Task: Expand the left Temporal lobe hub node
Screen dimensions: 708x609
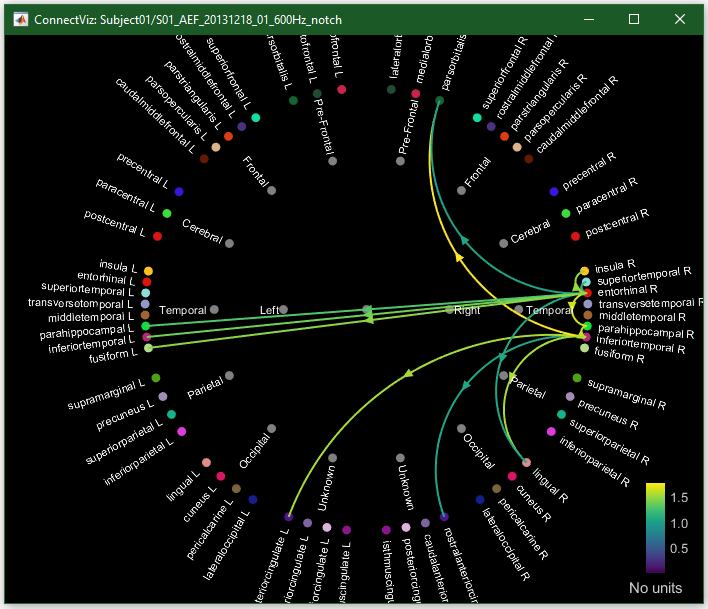Action: (x=214, y=310)
